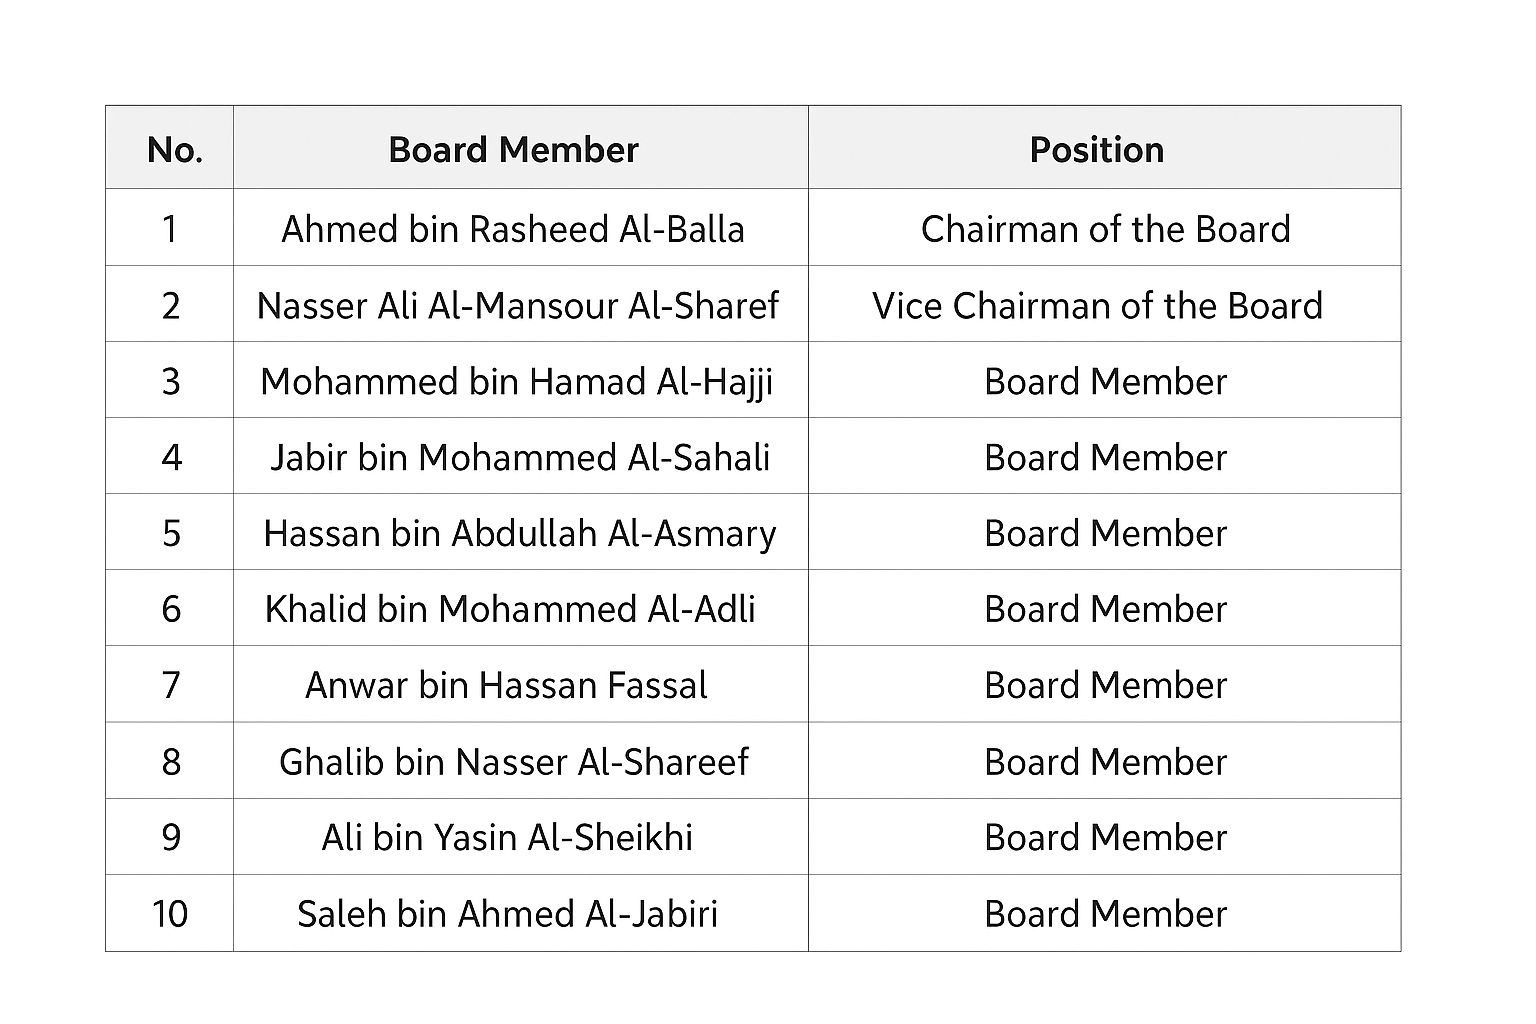1536x1024 pixels.
Task: Click the 'Chairman of the Board' cell
Action: tap(1105, 229)
